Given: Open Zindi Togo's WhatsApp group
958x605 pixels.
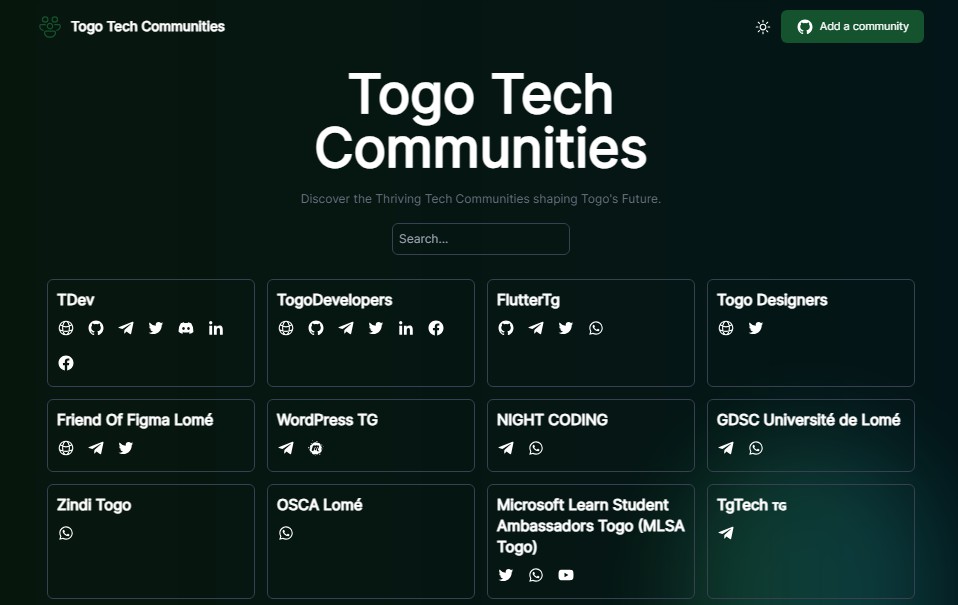Looking at the screenshot, I should [x=66, y=533].
